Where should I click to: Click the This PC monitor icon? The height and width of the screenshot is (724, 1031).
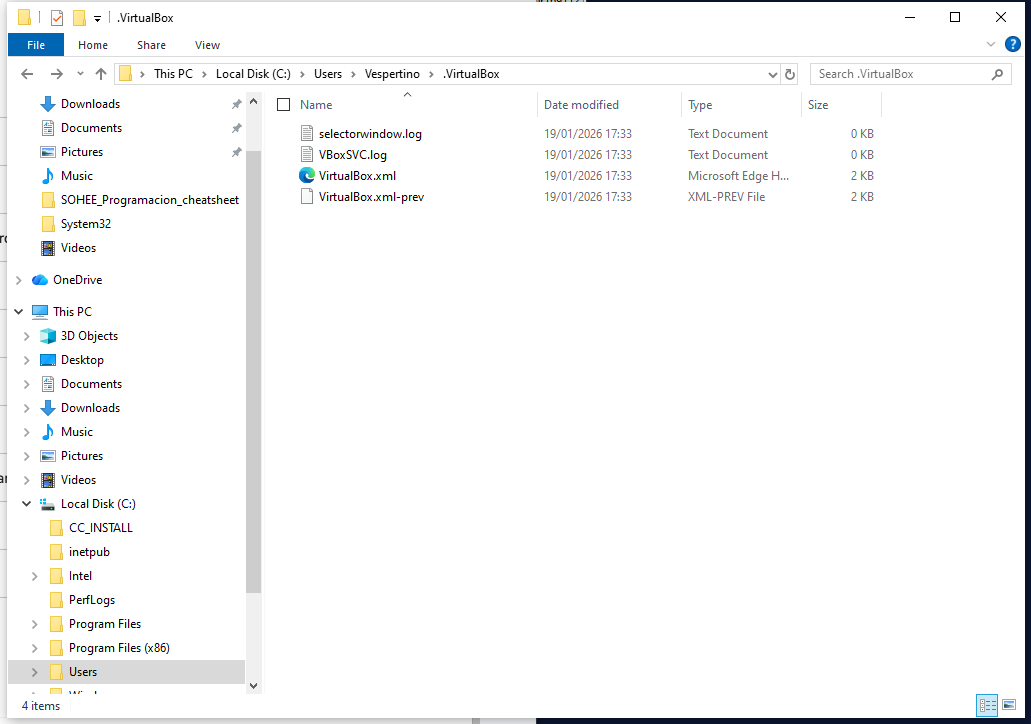40,312
